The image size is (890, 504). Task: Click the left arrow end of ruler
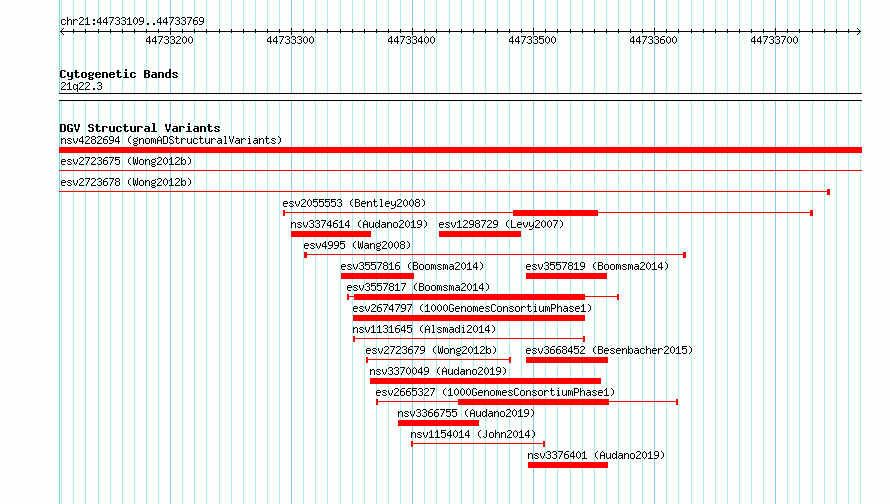(62, 32)
